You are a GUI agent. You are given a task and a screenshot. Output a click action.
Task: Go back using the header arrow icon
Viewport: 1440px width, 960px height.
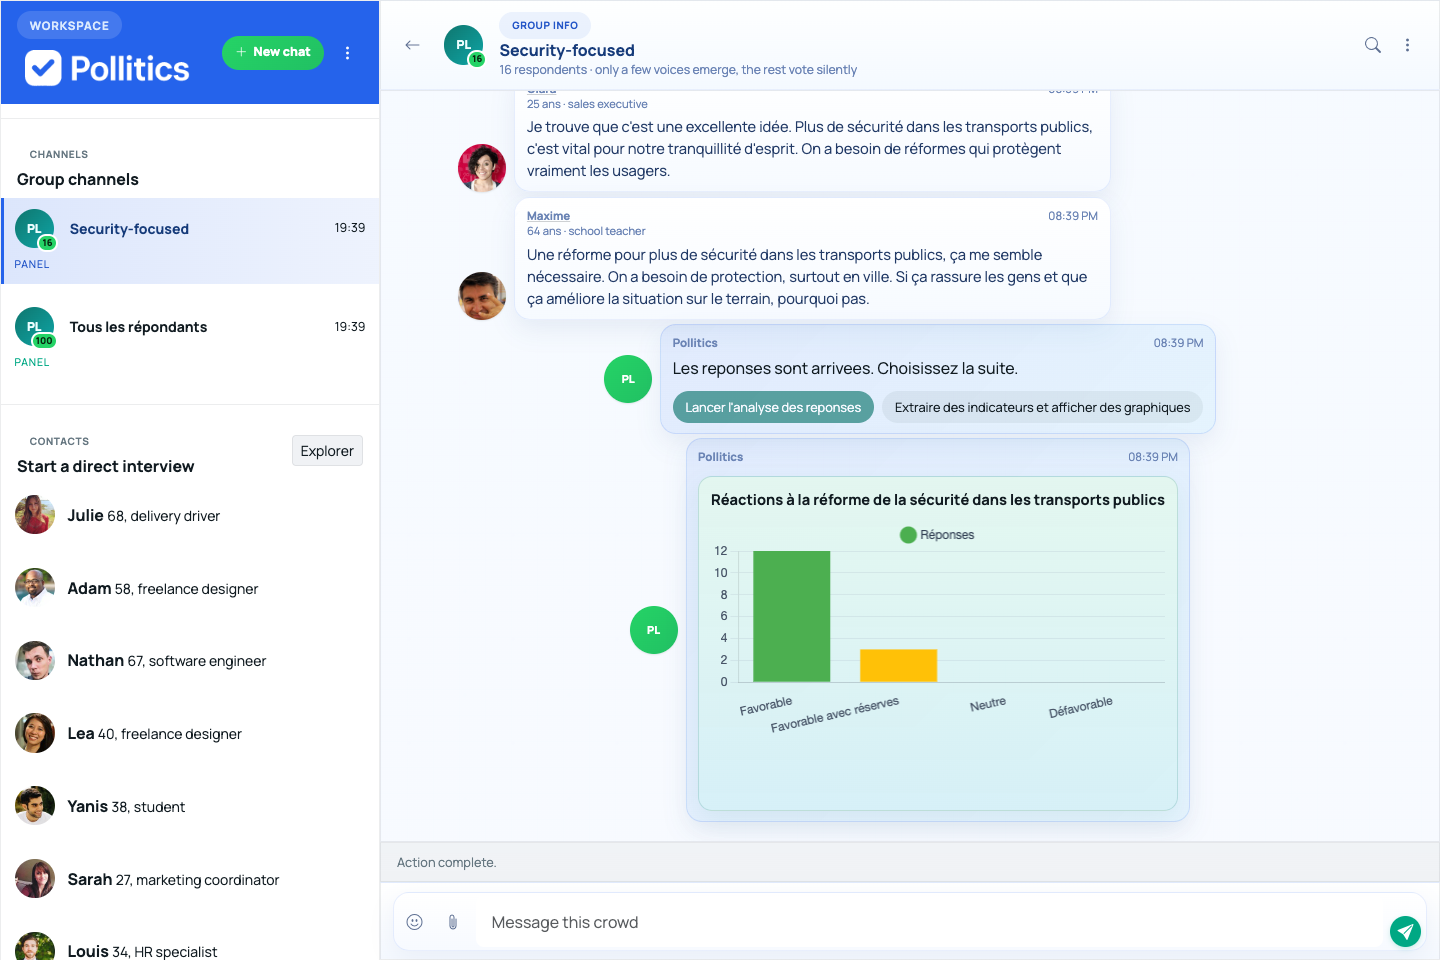(x=412, y=45)
